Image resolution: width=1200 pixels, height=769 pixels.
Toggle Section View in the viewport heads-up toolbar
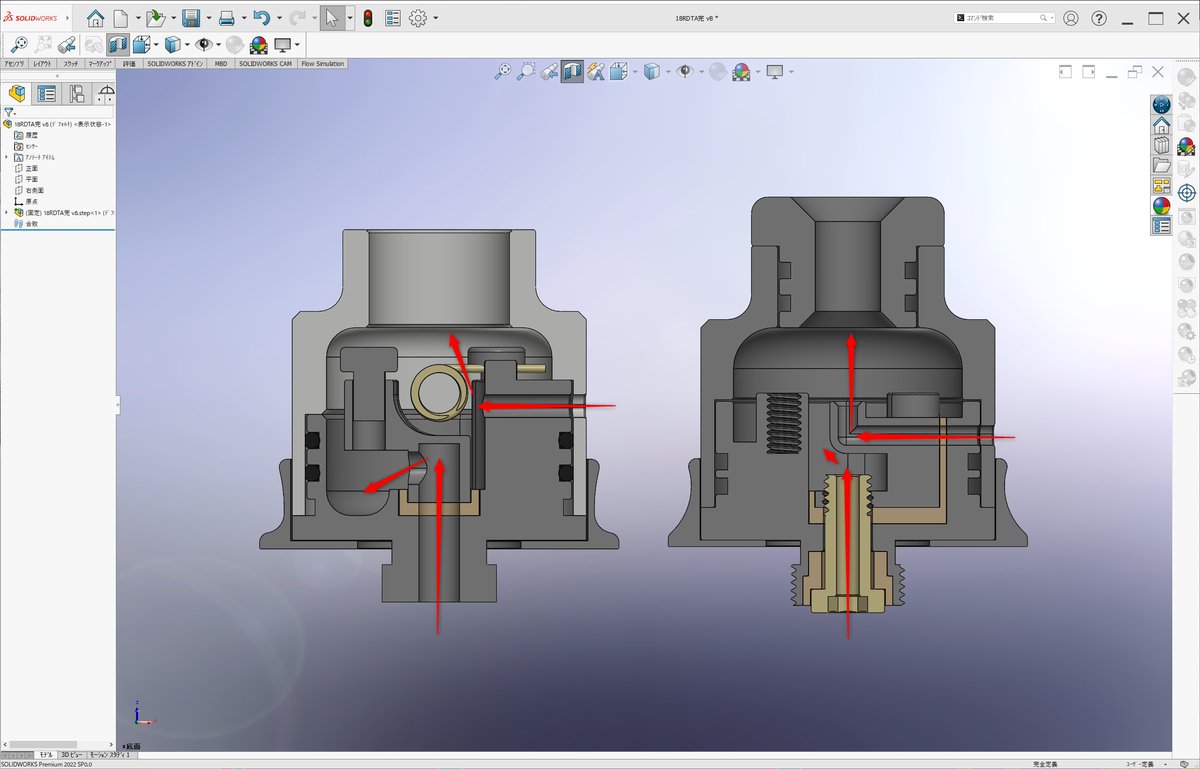click(x=572, y=71)
